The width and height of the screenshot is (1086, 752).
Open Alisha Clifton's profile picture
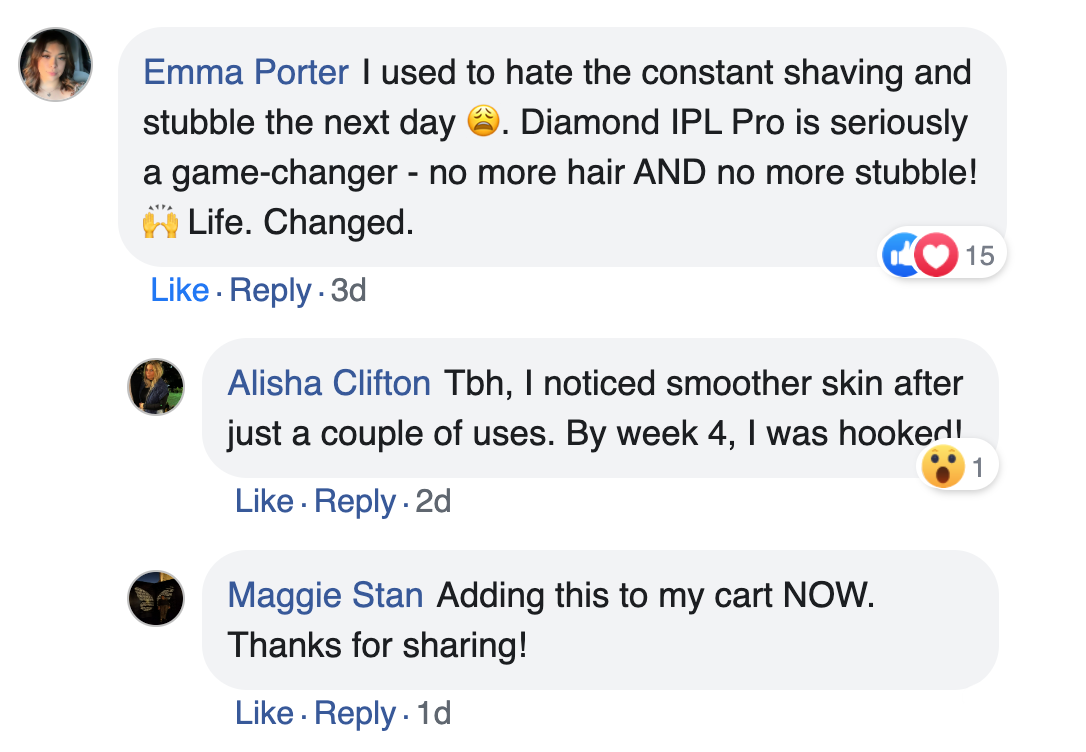pyautogui.click(x=156, y=387)
